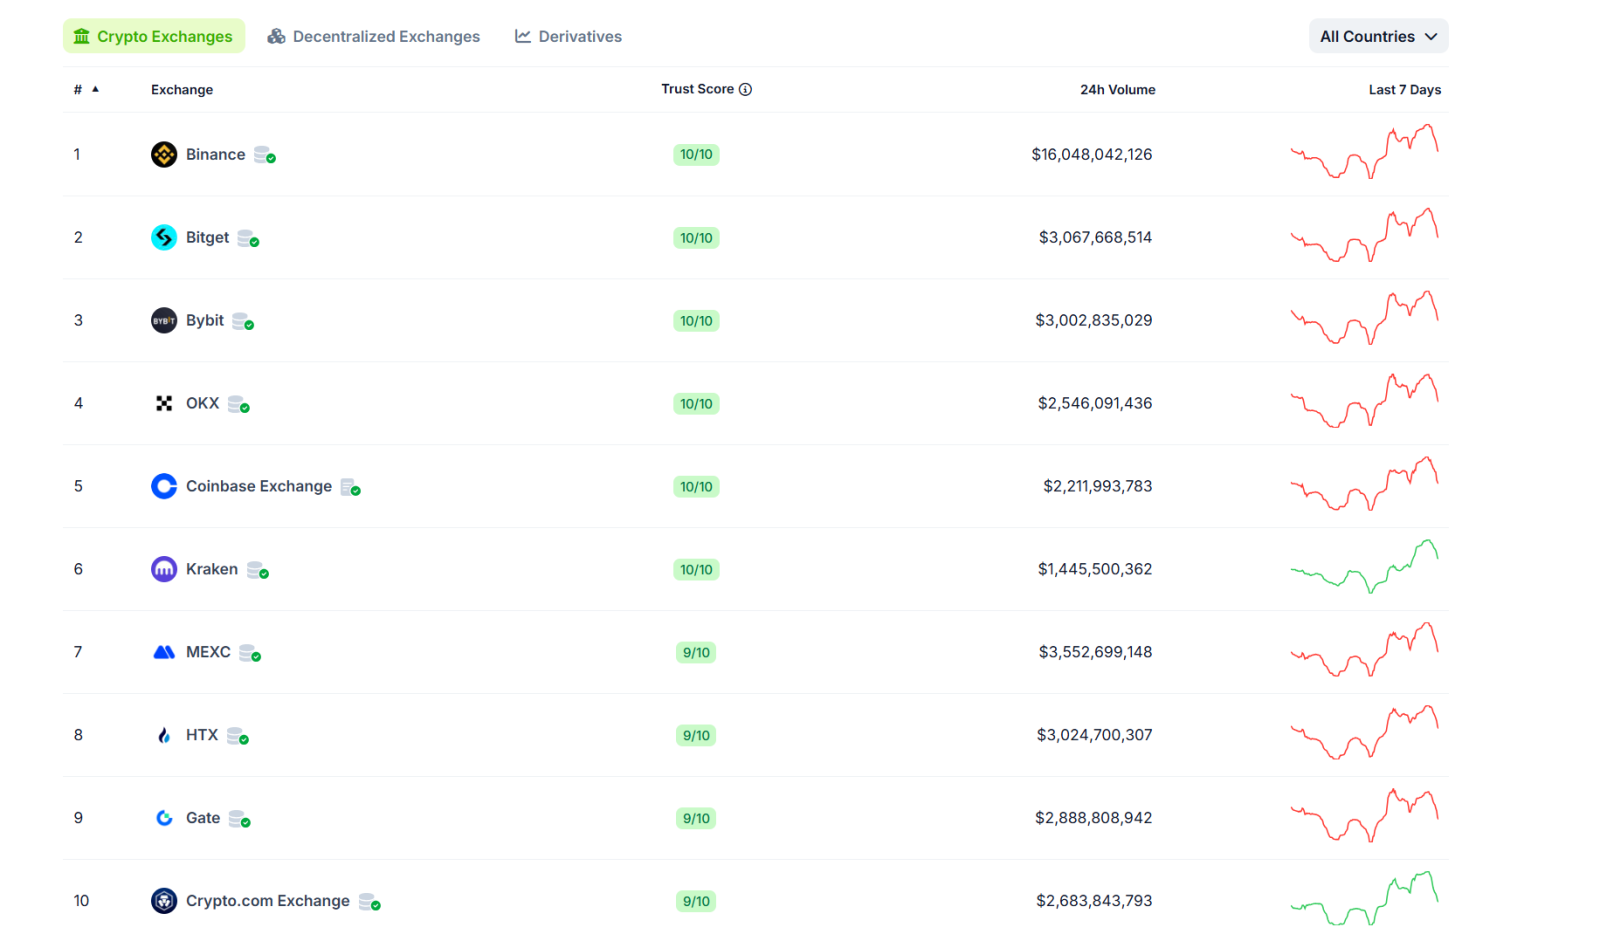Click Kraken's green 7-day sparkline chart

(x=1364, y=567)
